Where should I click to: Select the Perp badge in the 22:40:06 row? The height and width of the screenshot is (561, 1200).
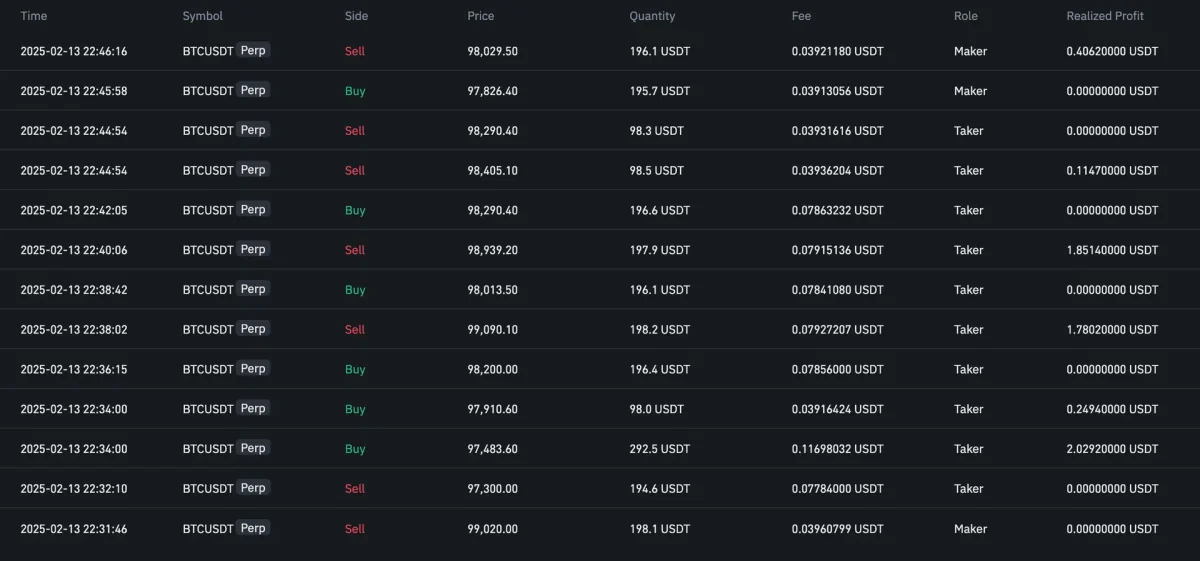253,249
